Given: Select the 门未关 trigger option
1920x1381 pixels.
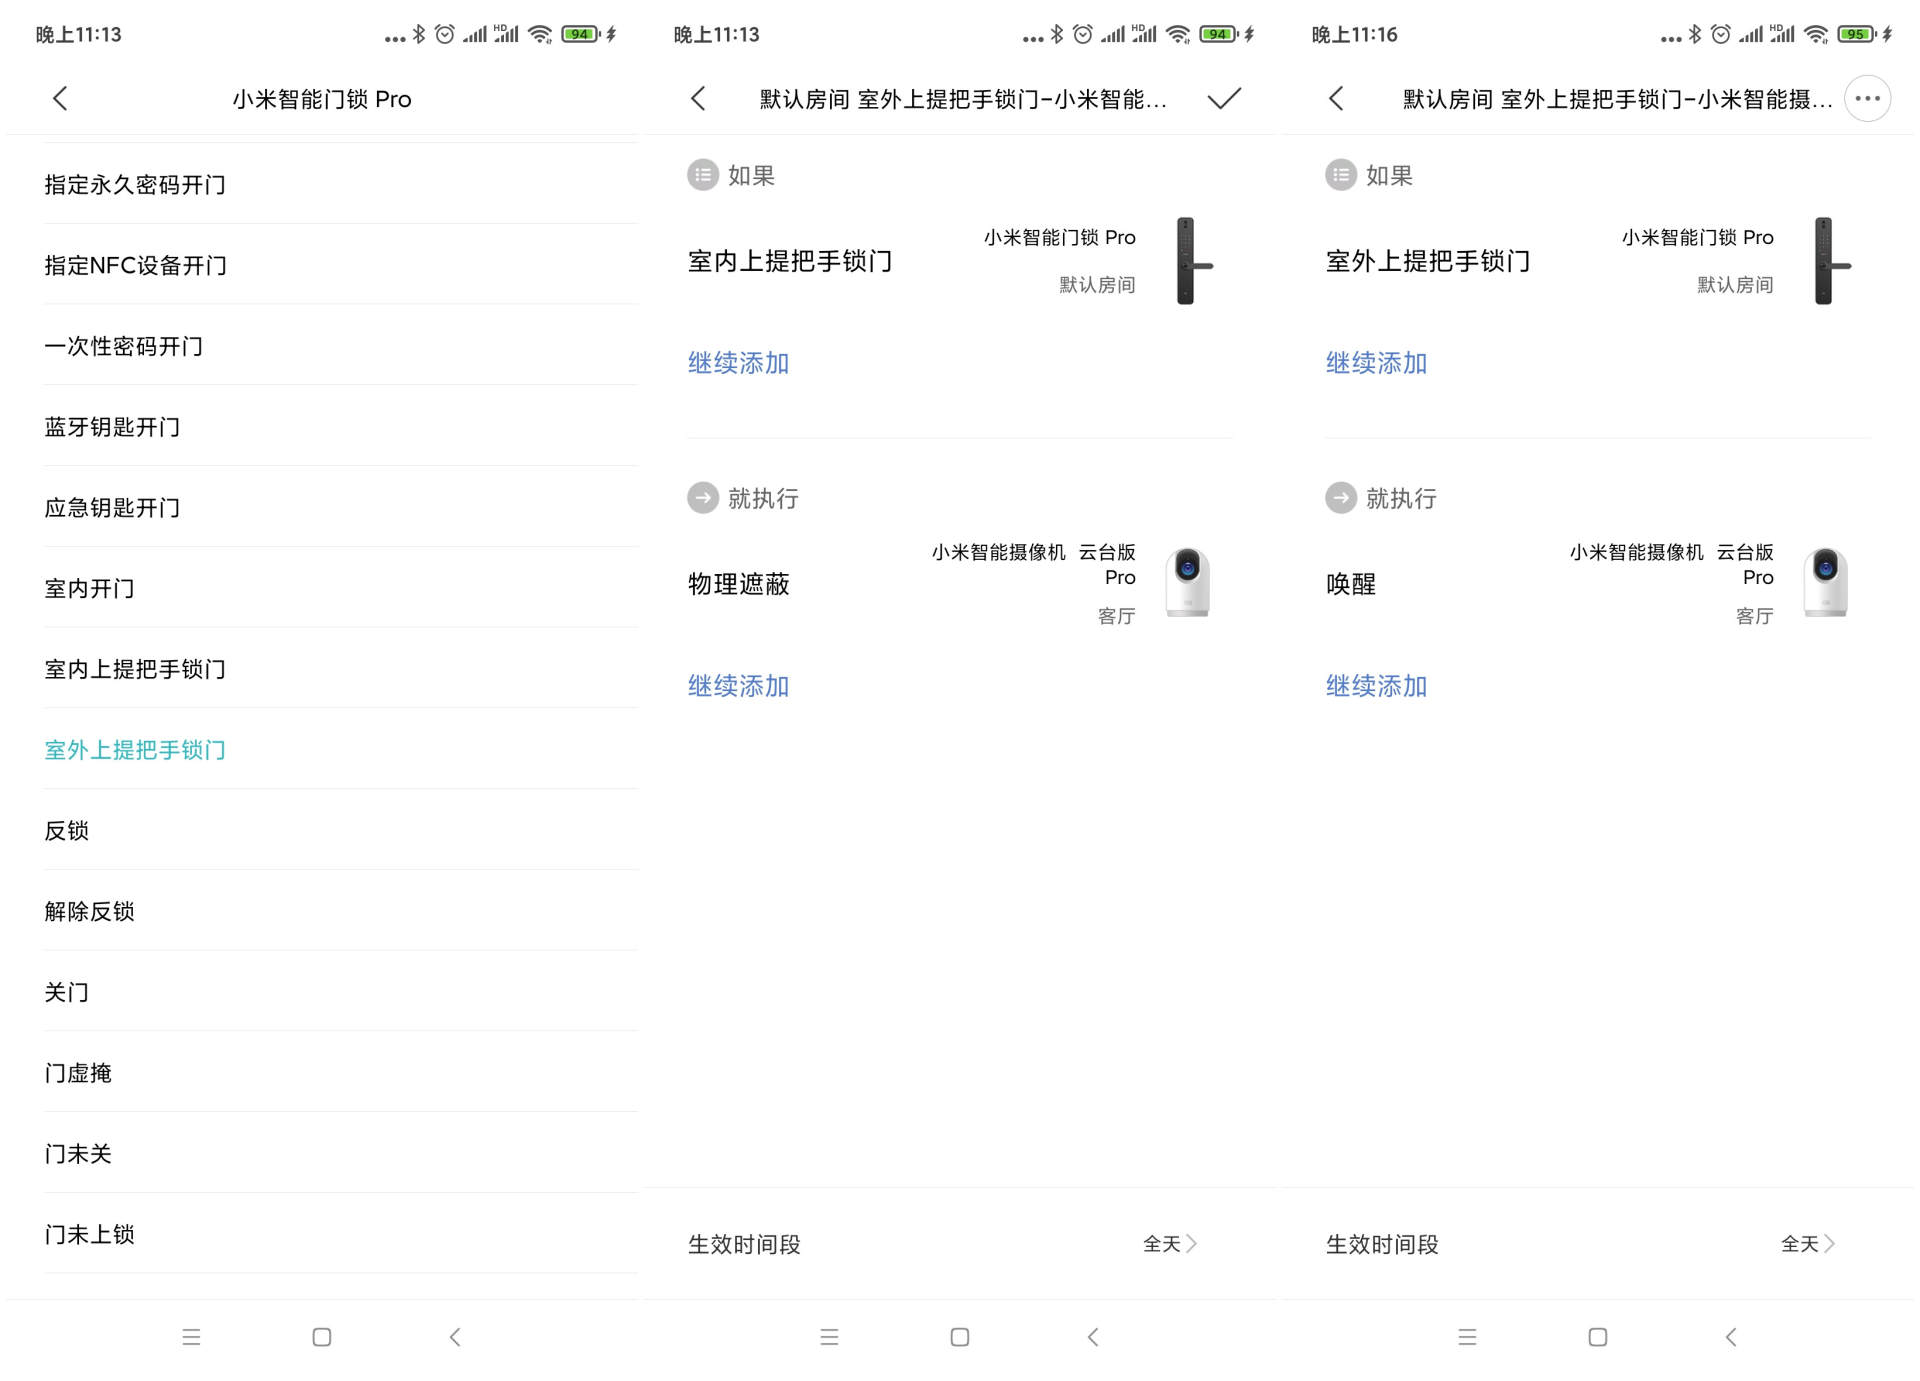Looking at the screenshot, I should click(78, 1153).
